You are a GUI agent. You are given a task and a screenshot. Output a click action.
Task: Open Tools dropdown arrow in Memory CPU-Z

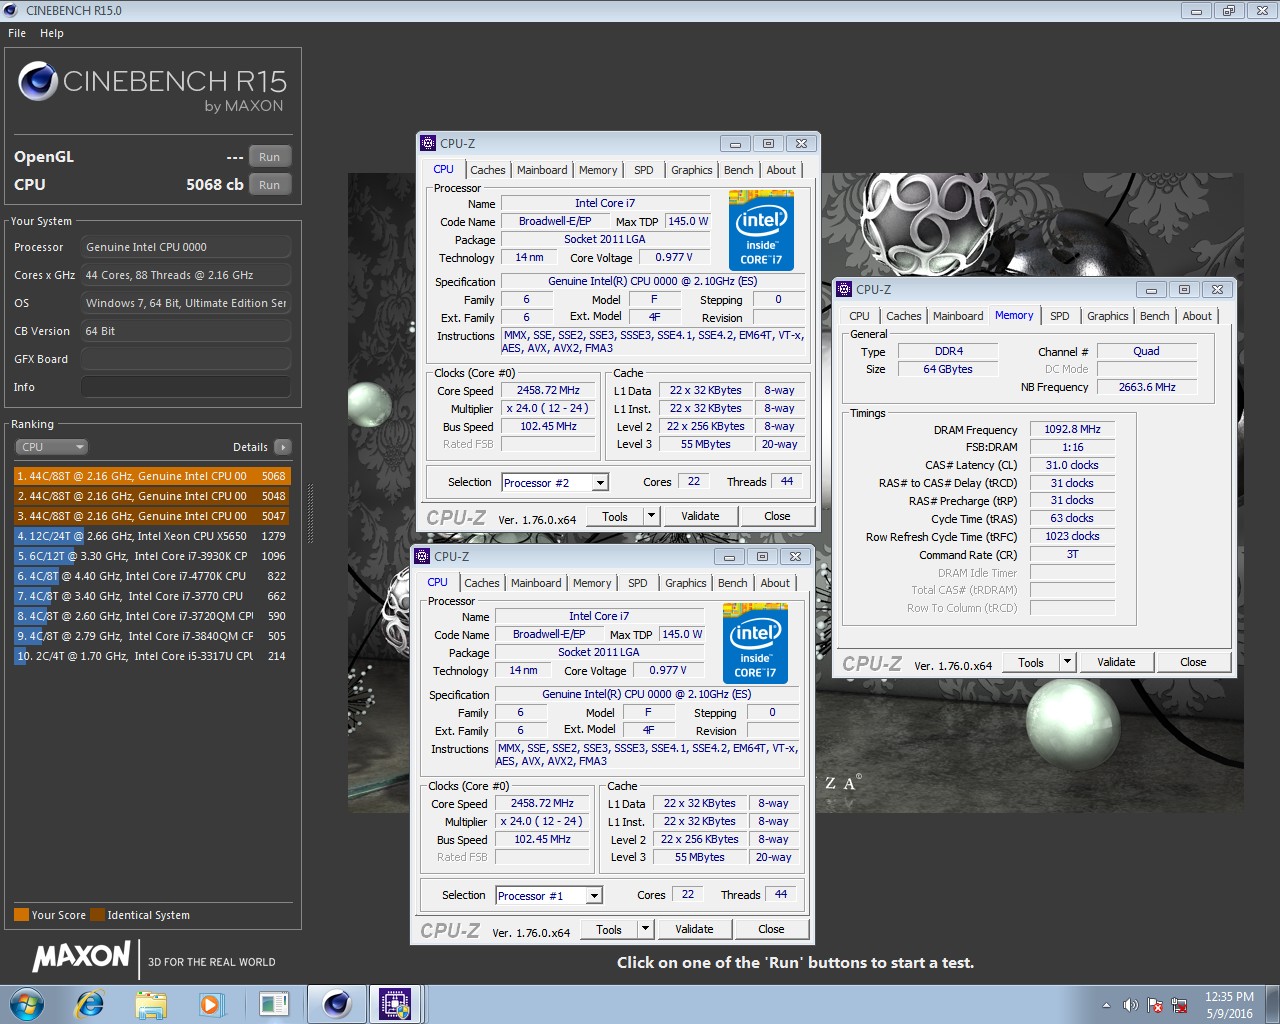(x=1067, y=662)
